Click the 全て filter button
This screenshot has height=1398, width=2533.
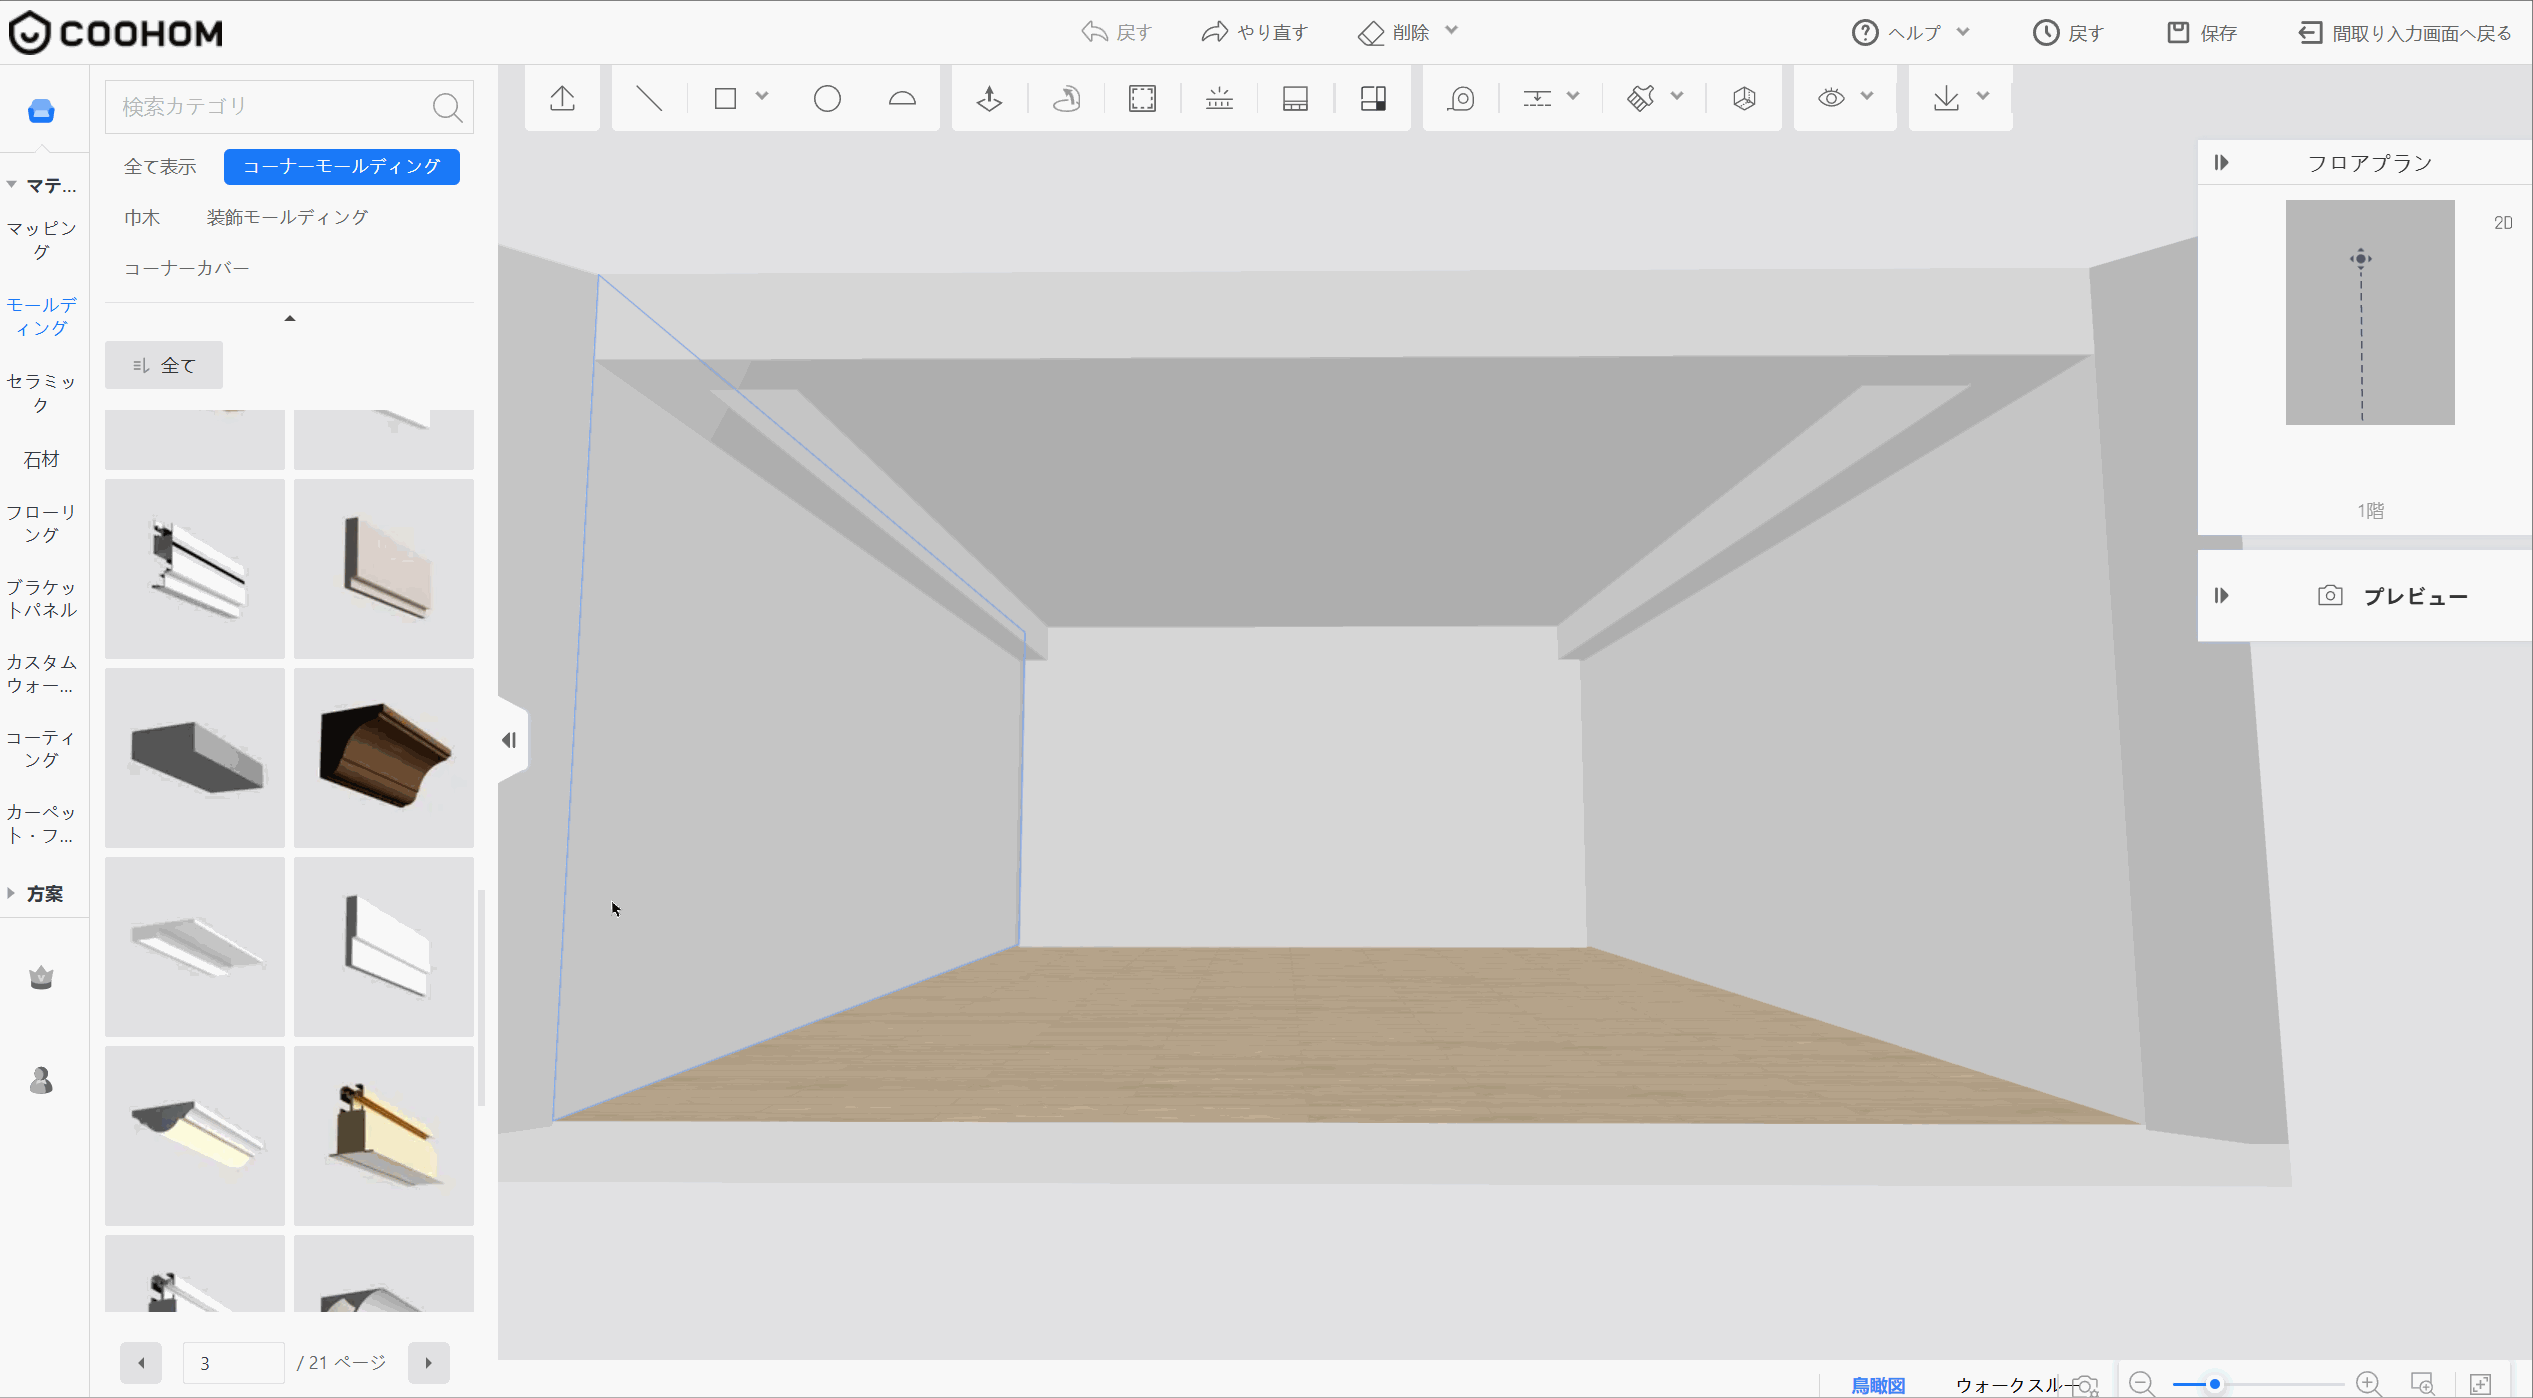[164, 365]
